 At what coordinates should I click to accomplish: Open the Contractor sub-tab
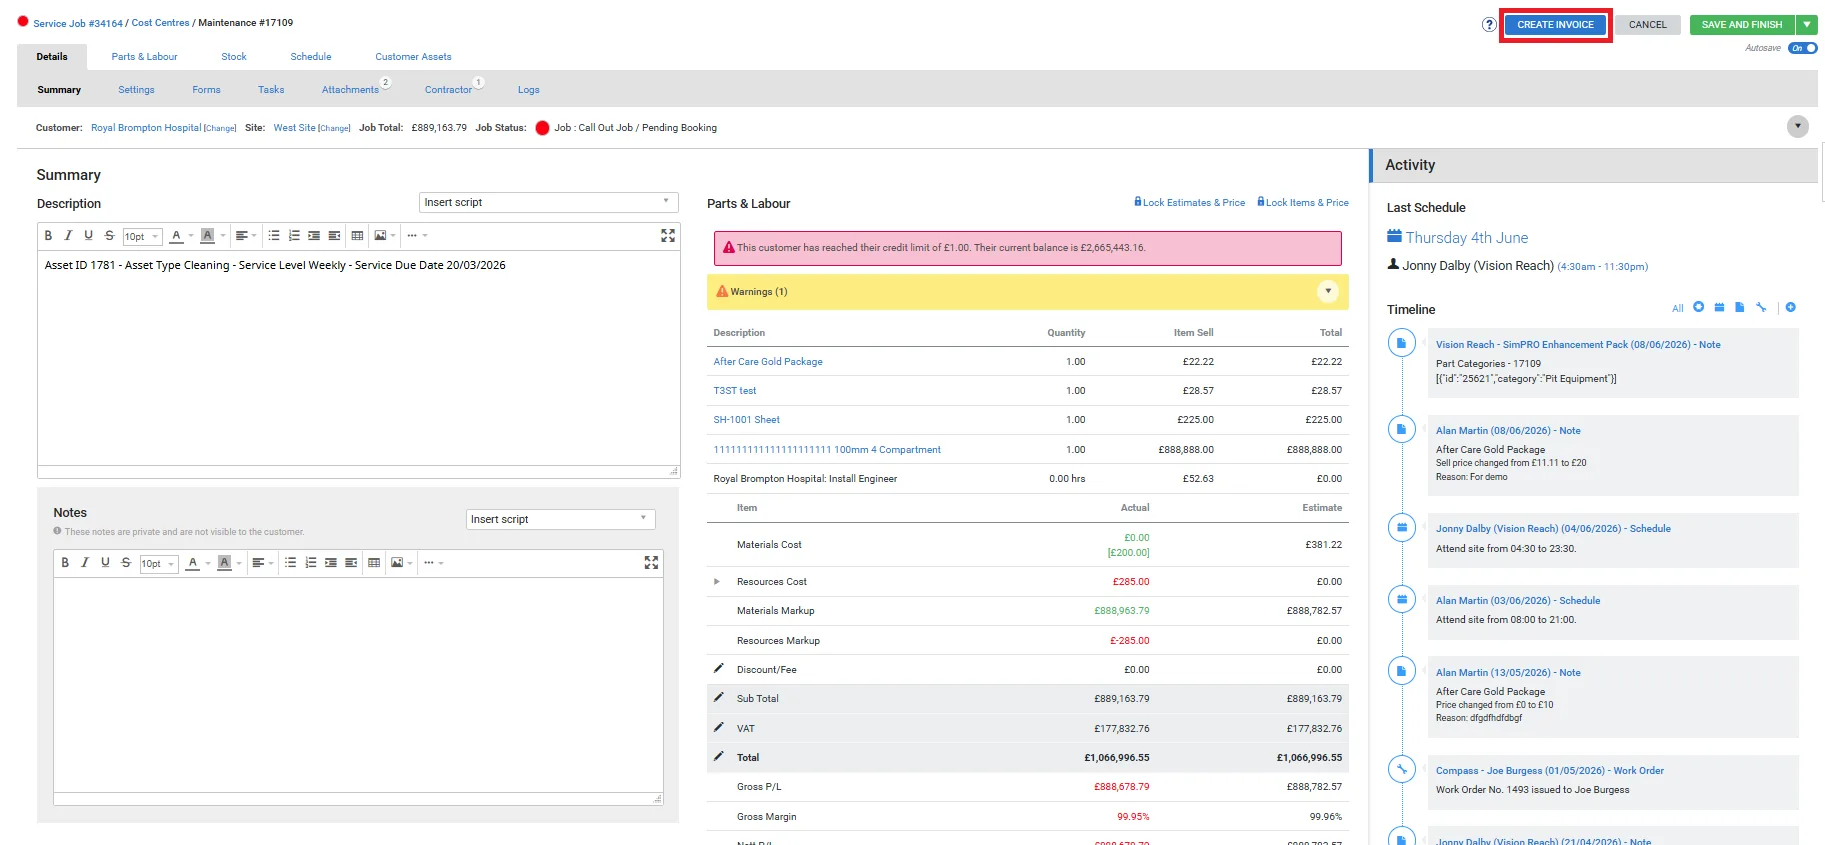click(448, 90)
